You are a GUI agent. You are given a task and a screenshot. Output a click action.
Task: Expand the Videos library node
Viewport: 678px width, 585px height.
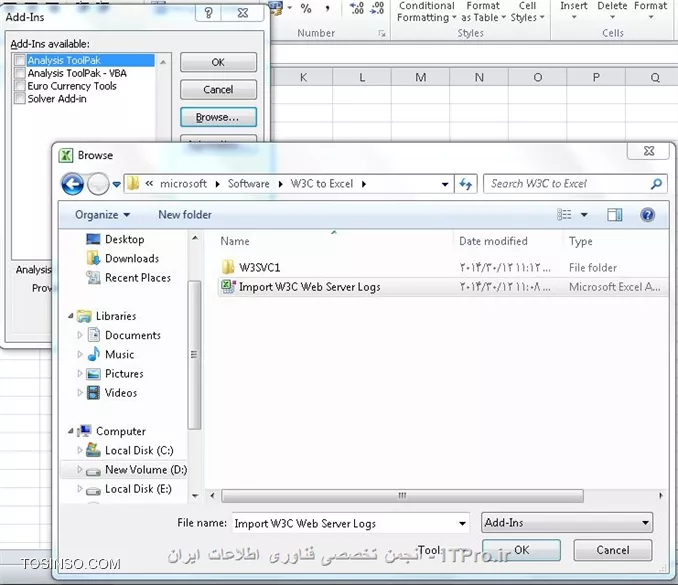(80, 393)
